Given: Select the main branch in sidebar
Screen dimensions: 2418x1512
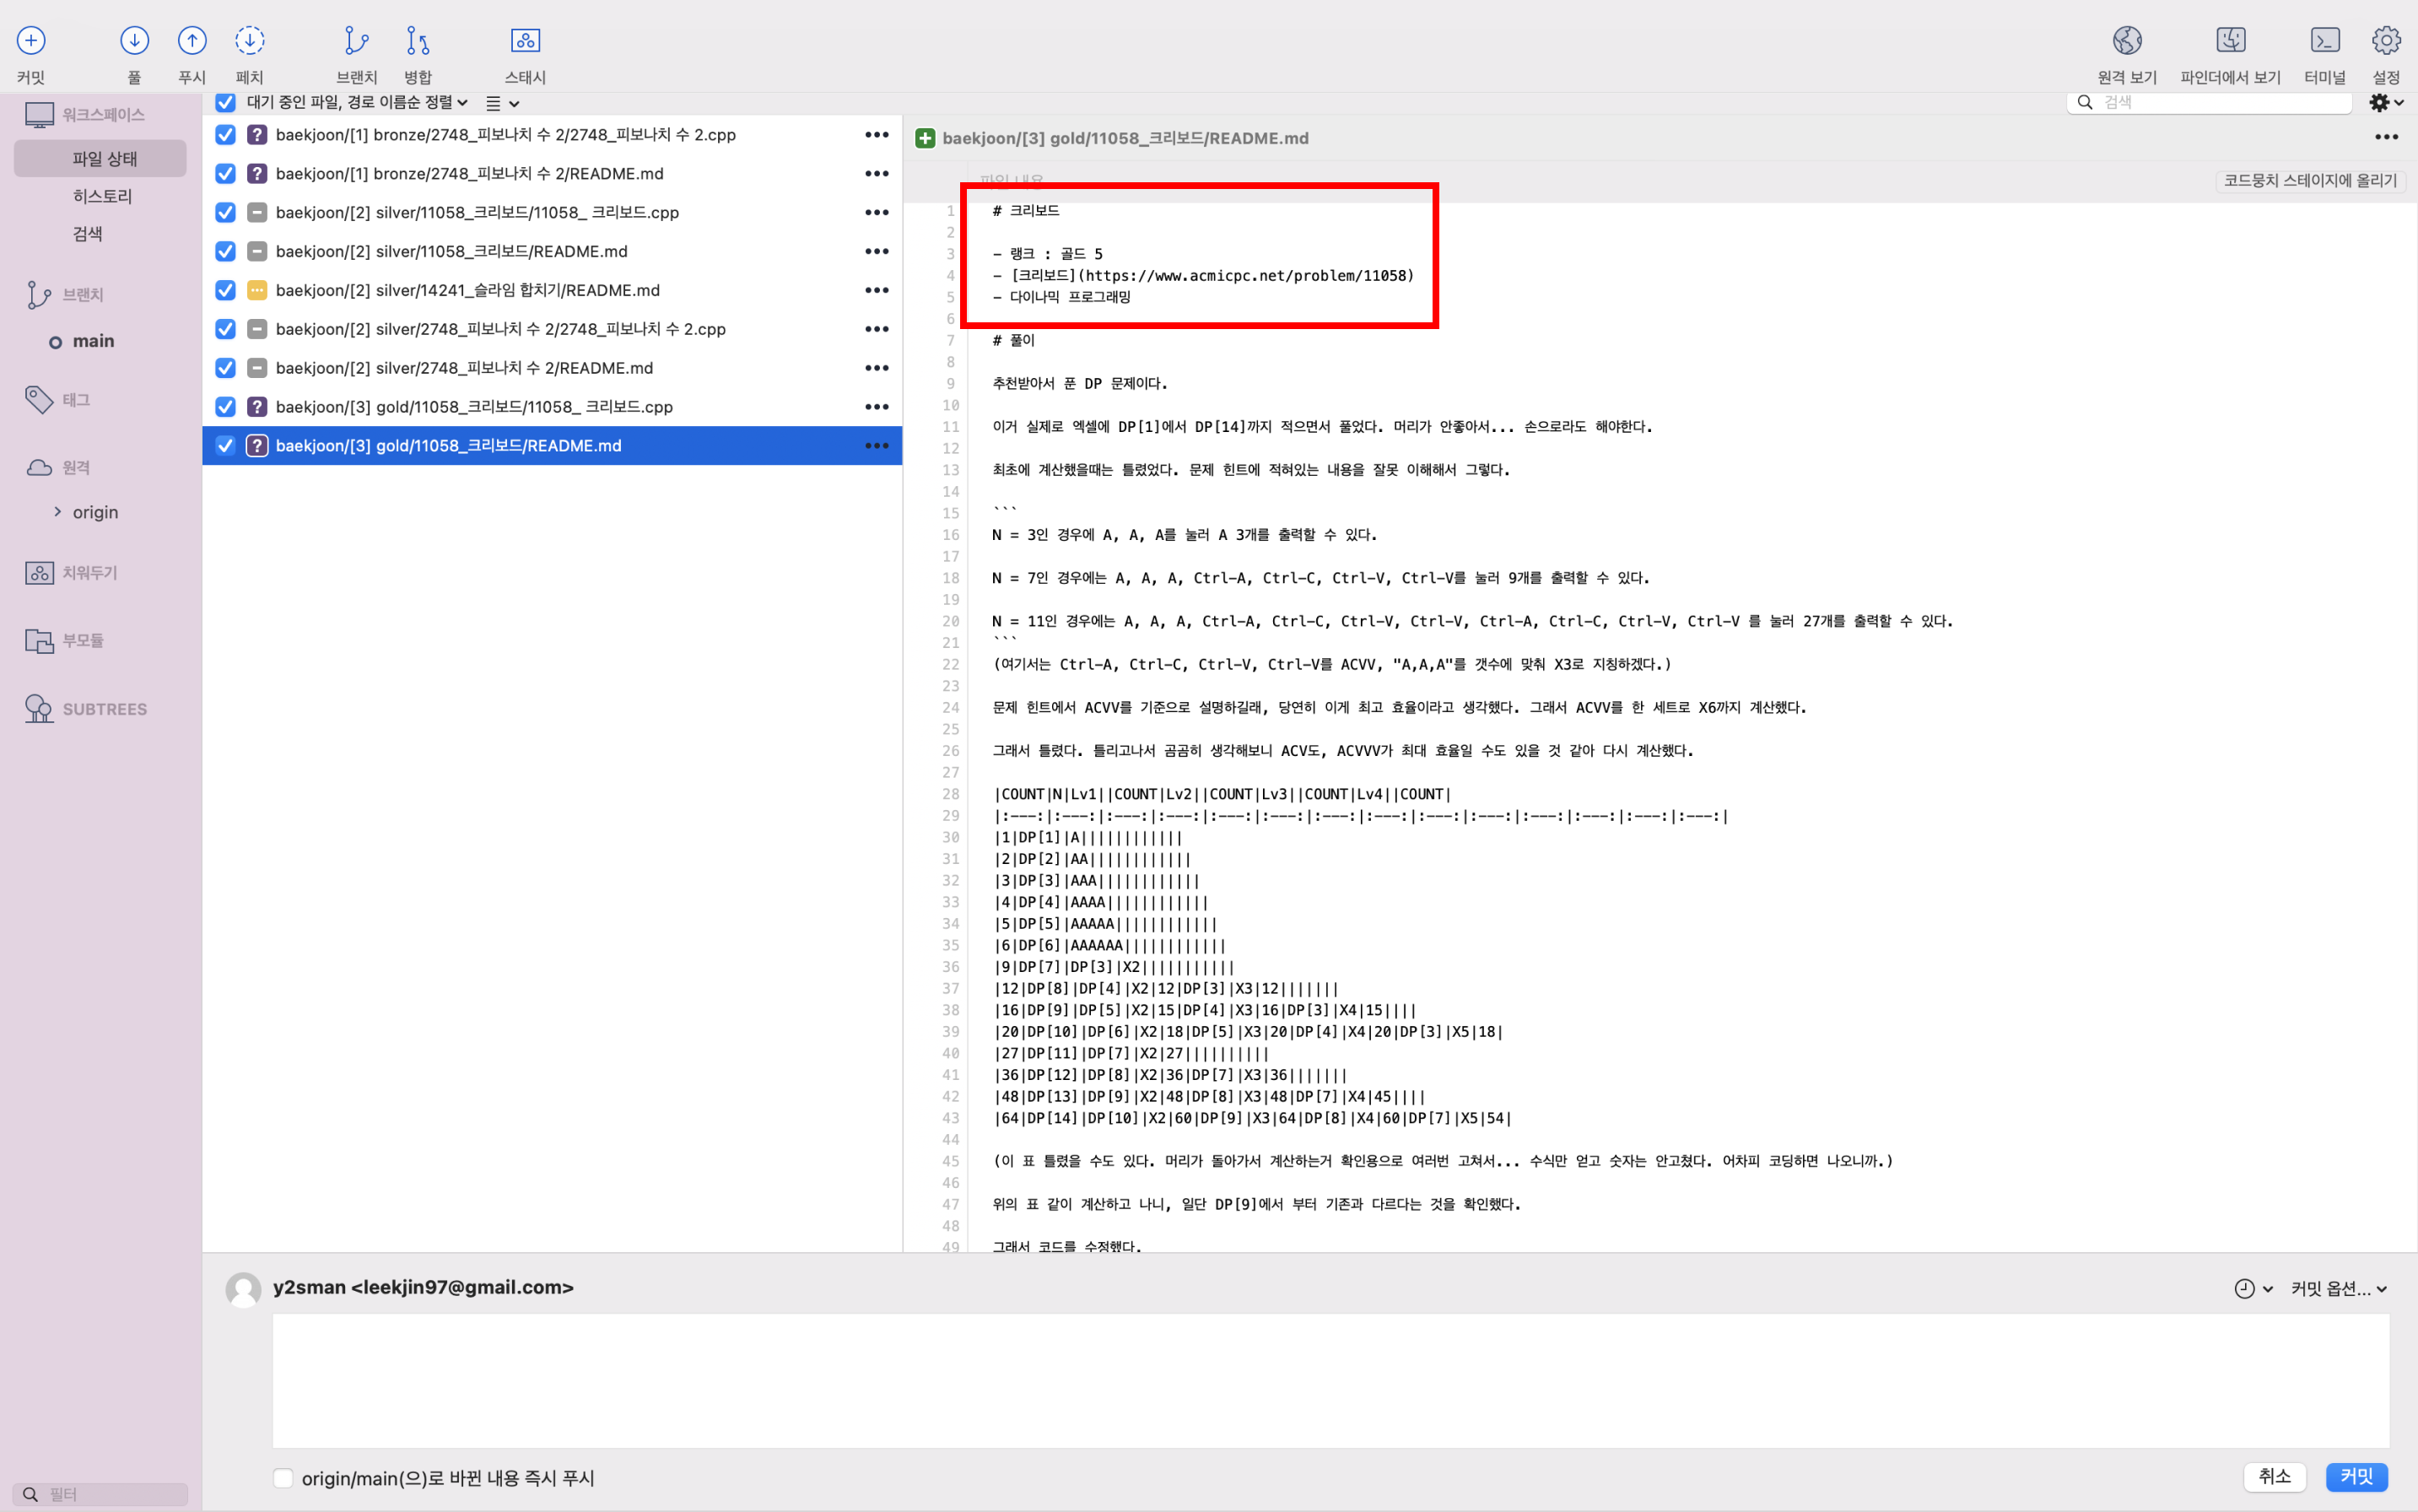Looking at the screenshot, I should pyautogui.click(x=93, y=342).
